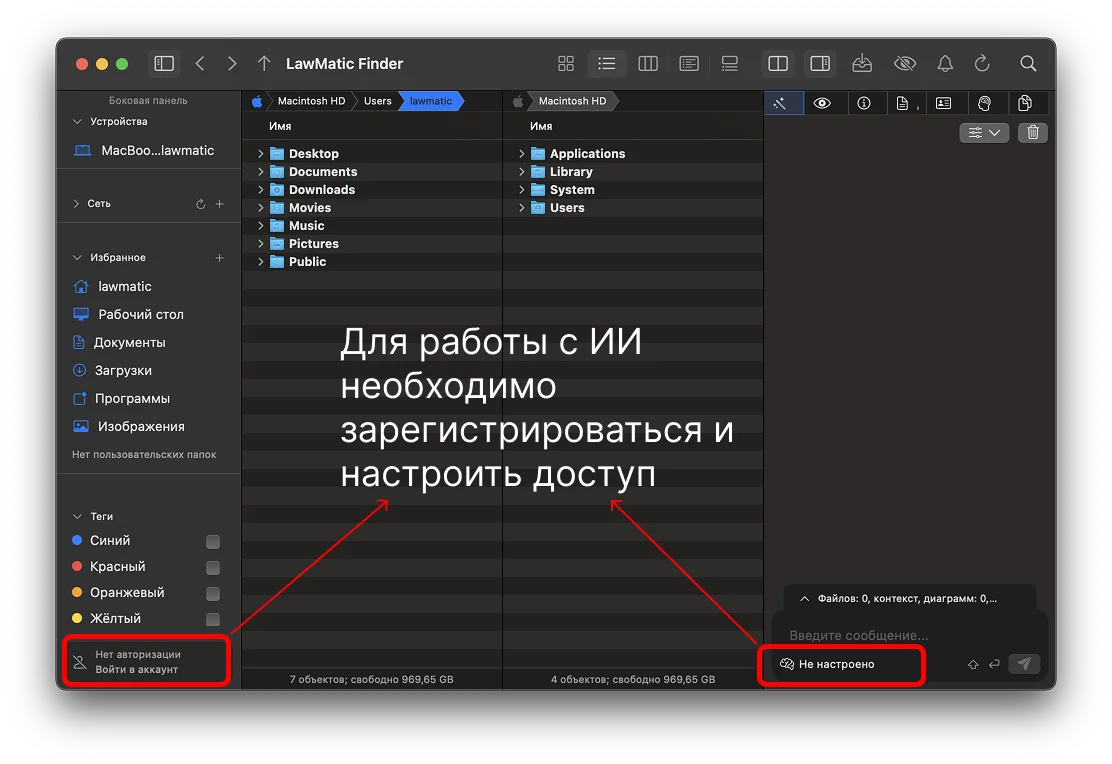
Task: Expand the Applications folder
Action: [x=521, y=154]
